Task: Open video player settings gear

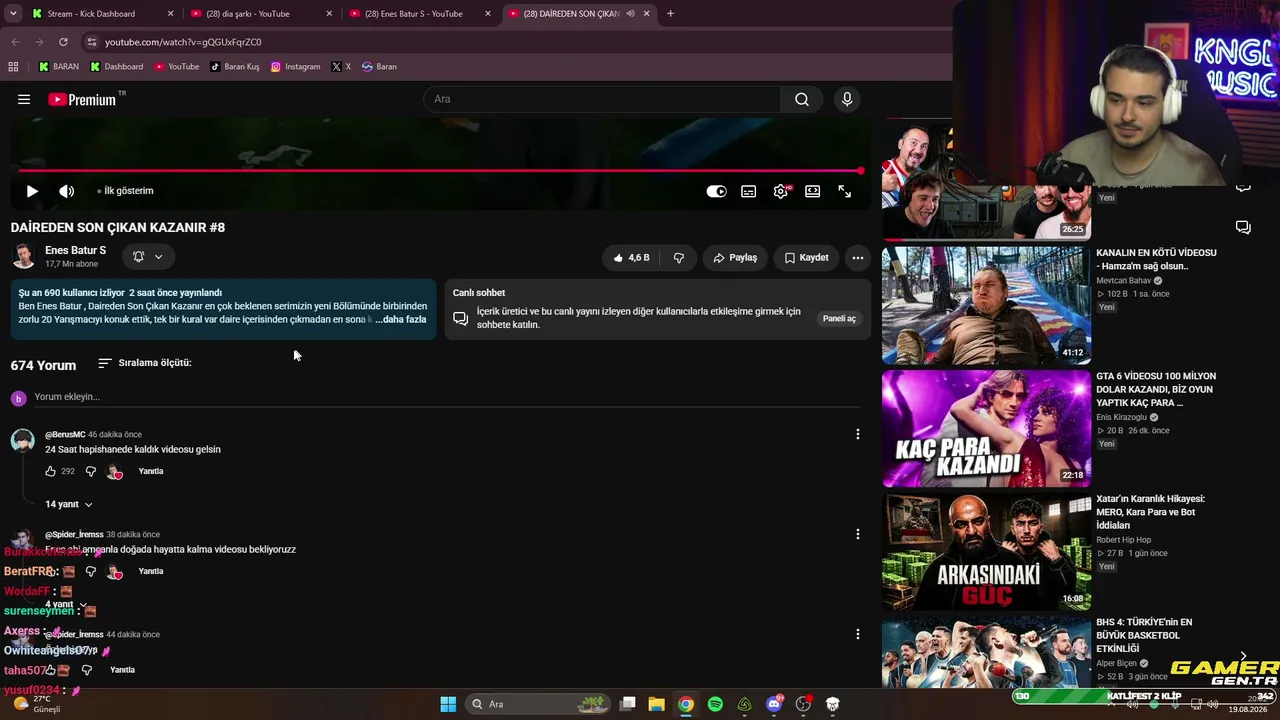Action: pos(781,191)
